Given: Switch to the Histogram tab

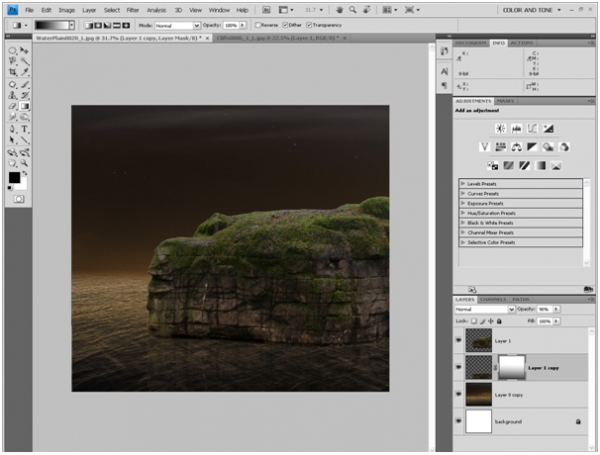Looking at the screenshot, I should (471, 43).
